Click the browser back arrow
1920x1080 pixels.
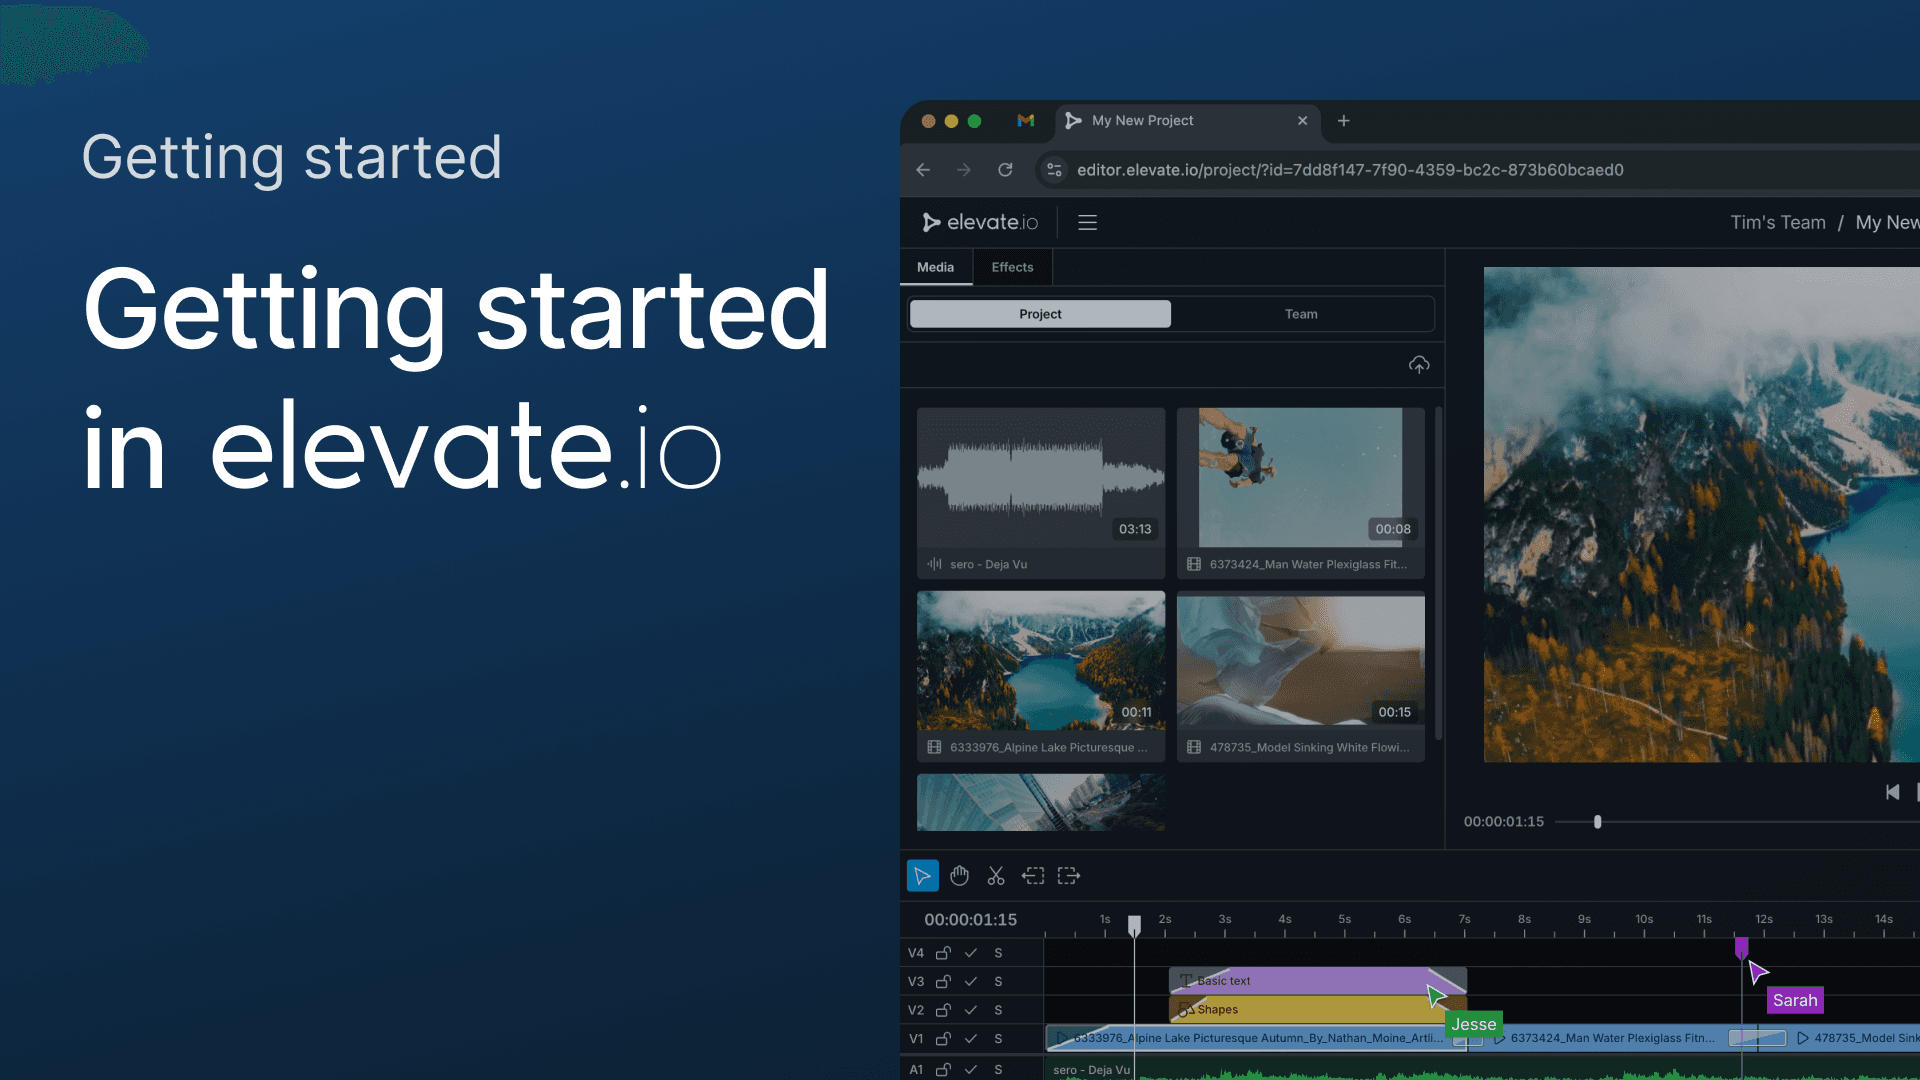tap(923, 170)
